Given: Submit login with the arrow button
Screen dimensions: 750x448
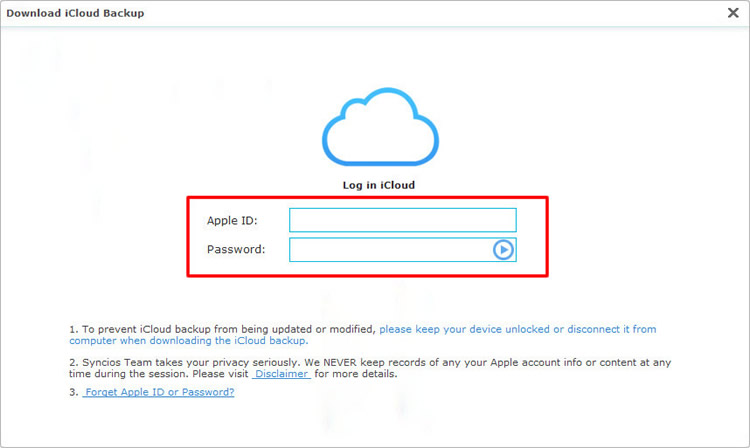Looking at the screenshot, I should tap(503, 250).
